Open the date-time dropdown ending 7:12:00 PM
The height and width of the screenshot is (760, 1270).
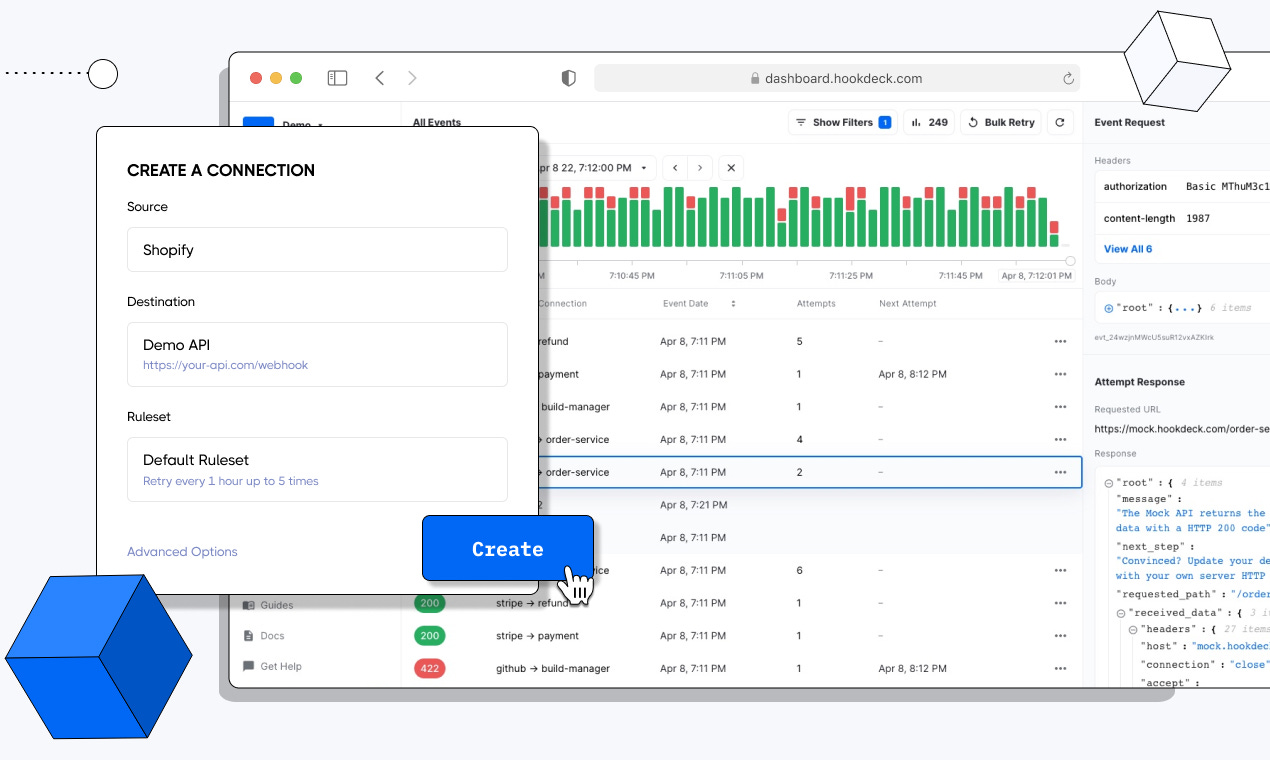595,168
